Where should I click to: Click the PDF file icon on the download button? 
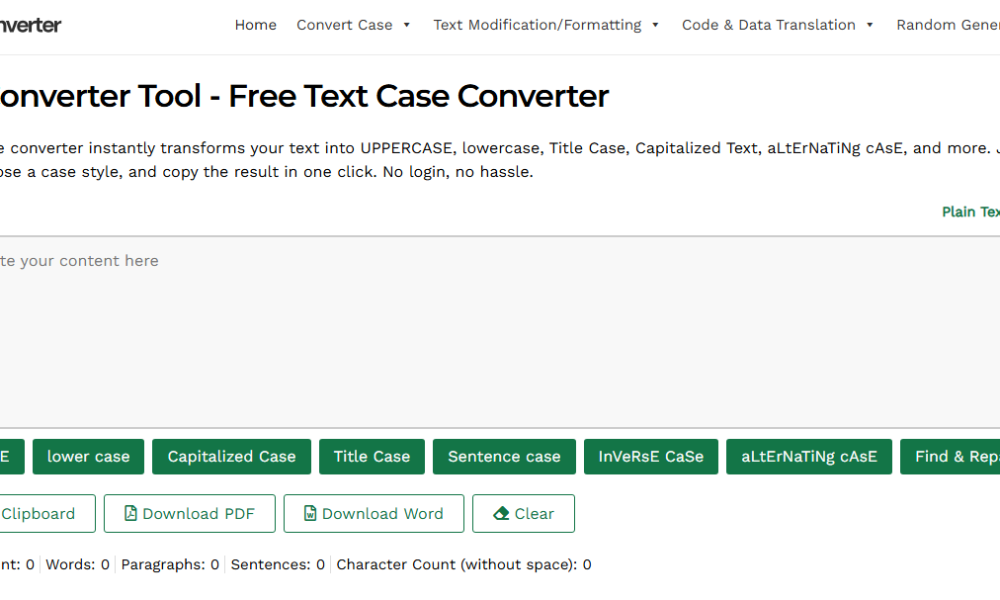130,513
